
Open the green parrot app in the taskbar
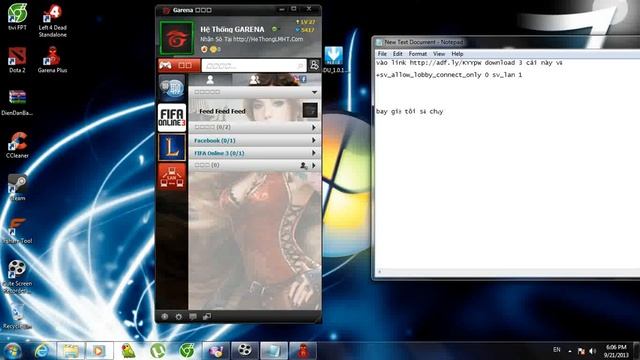[128, 351]
